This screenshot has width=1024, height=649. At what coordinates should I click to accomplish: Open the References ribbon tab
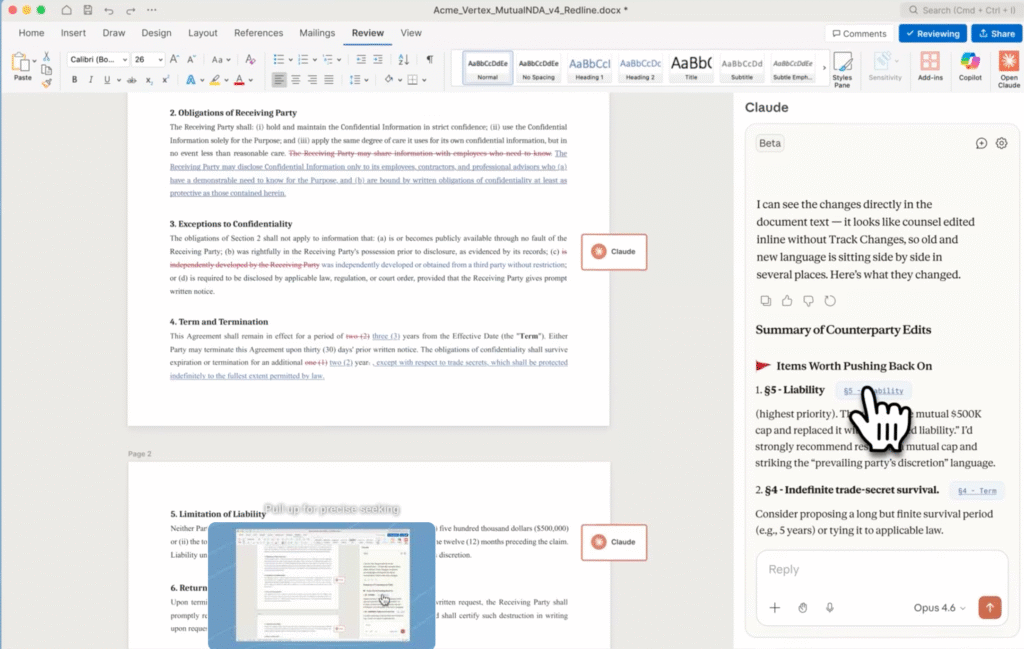click(258, 33)
